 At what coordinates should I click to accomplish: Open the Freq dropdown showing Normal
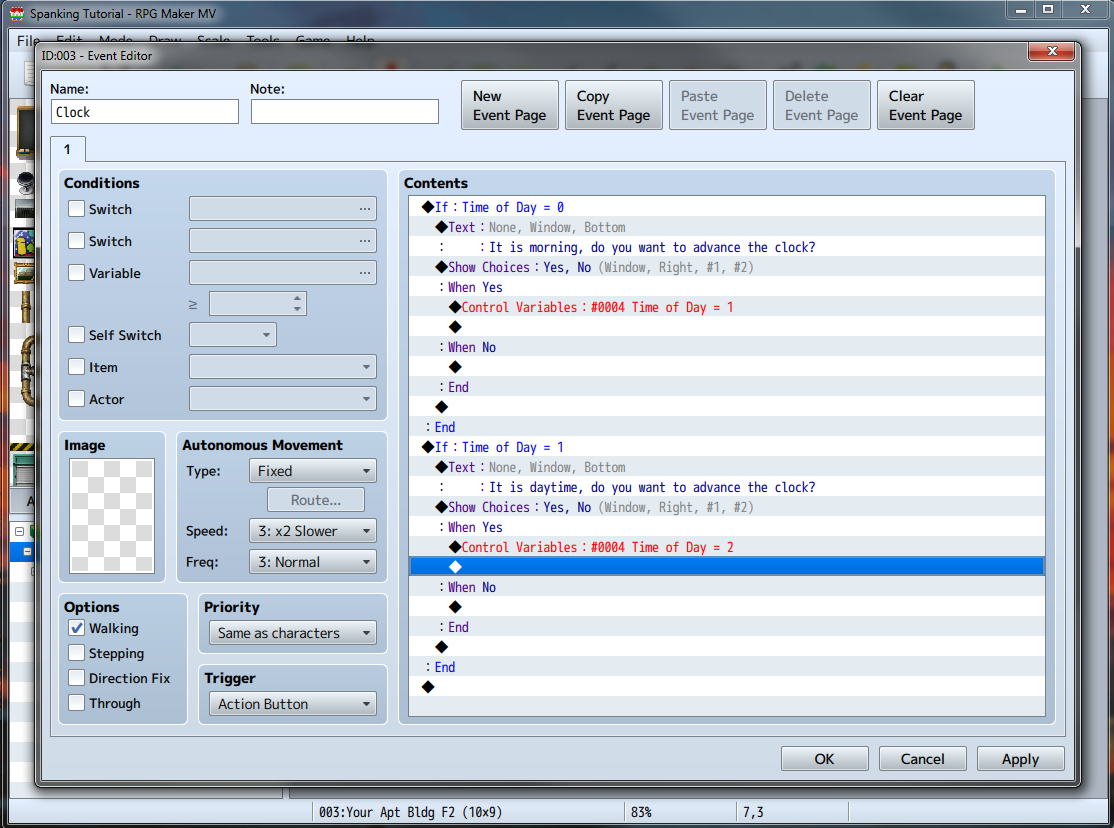point(313,561)
